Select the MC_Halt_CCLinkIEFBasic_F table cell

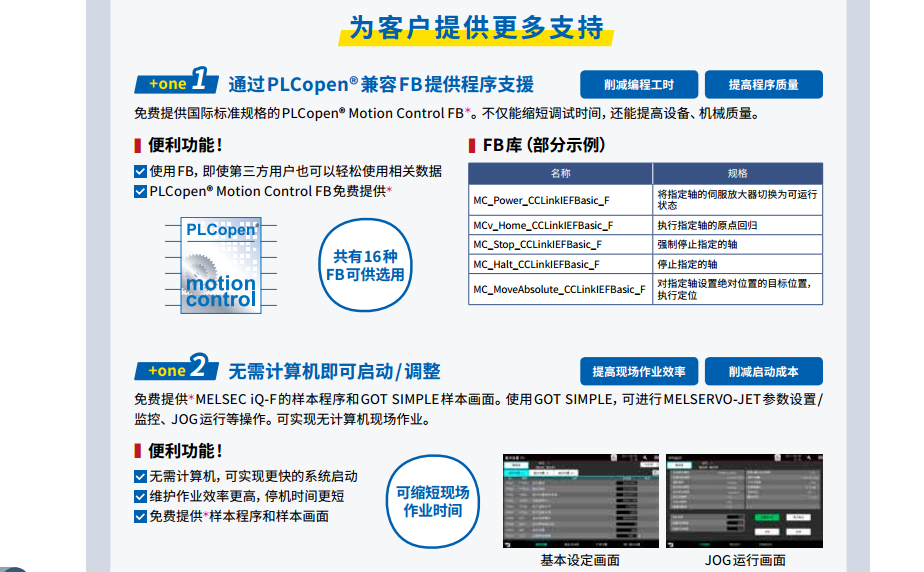click(560, 264)
